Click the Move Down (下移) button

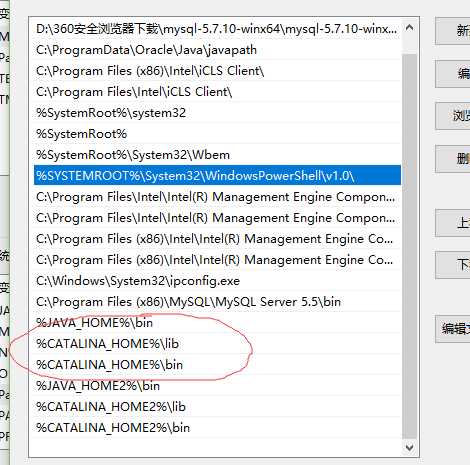point(453,265)
